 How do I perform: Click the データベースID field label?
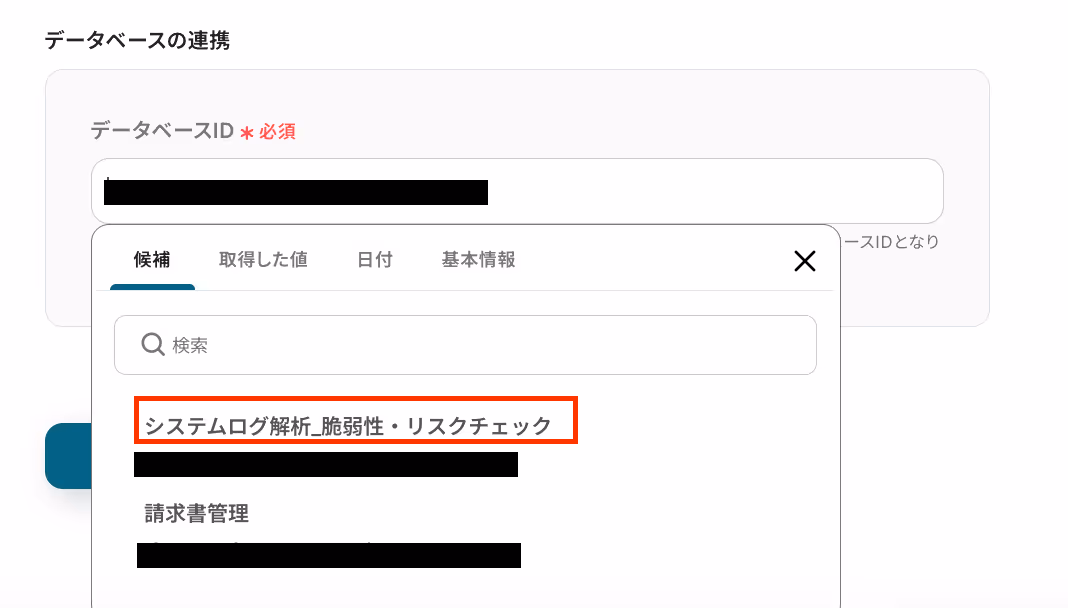[162, 130]
